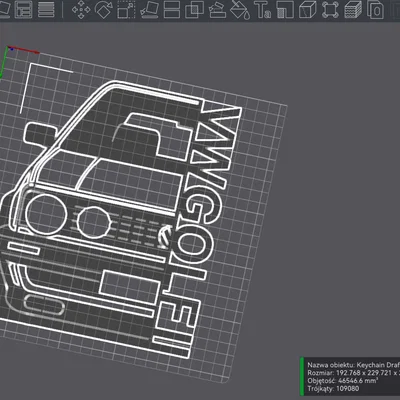The height and width of the screenshot is (400, 400).
Task: Select the Move tool
Action: pyautogui.click(x=81, y=9)
